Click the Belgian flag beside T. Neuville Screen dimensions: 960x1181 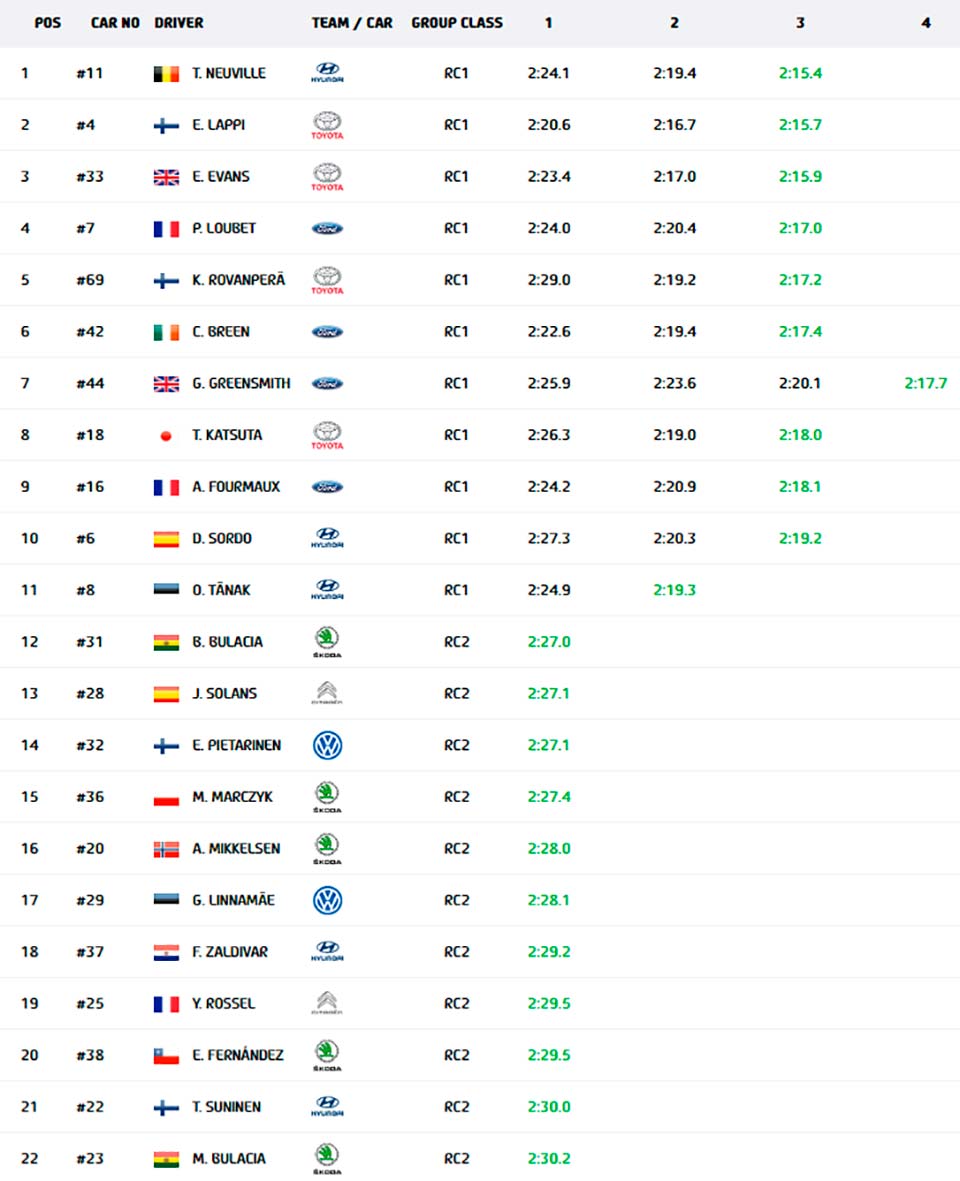coord(166,73)
